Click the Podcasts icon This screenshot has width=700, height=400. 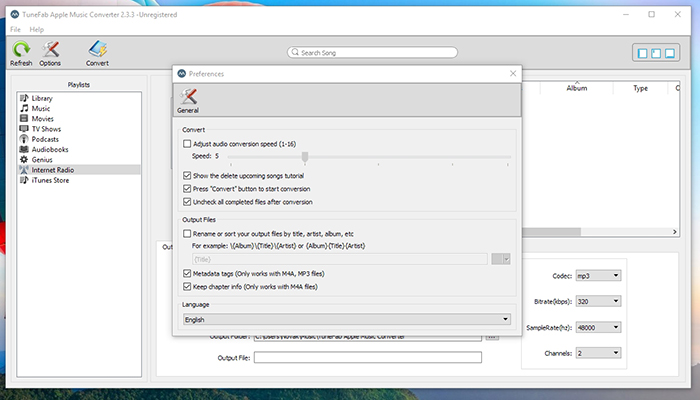tap(24, 139)
